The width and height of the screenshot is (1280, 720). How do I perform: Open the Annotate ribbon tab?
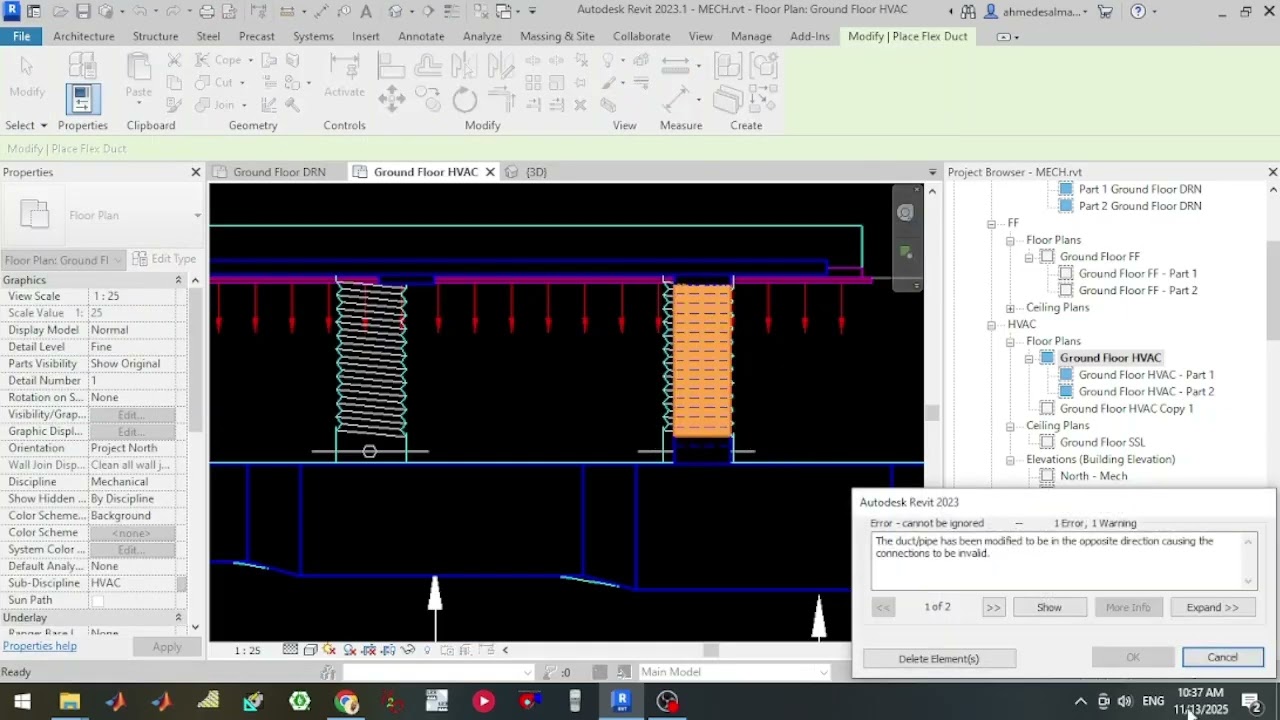tap(421, 36)
